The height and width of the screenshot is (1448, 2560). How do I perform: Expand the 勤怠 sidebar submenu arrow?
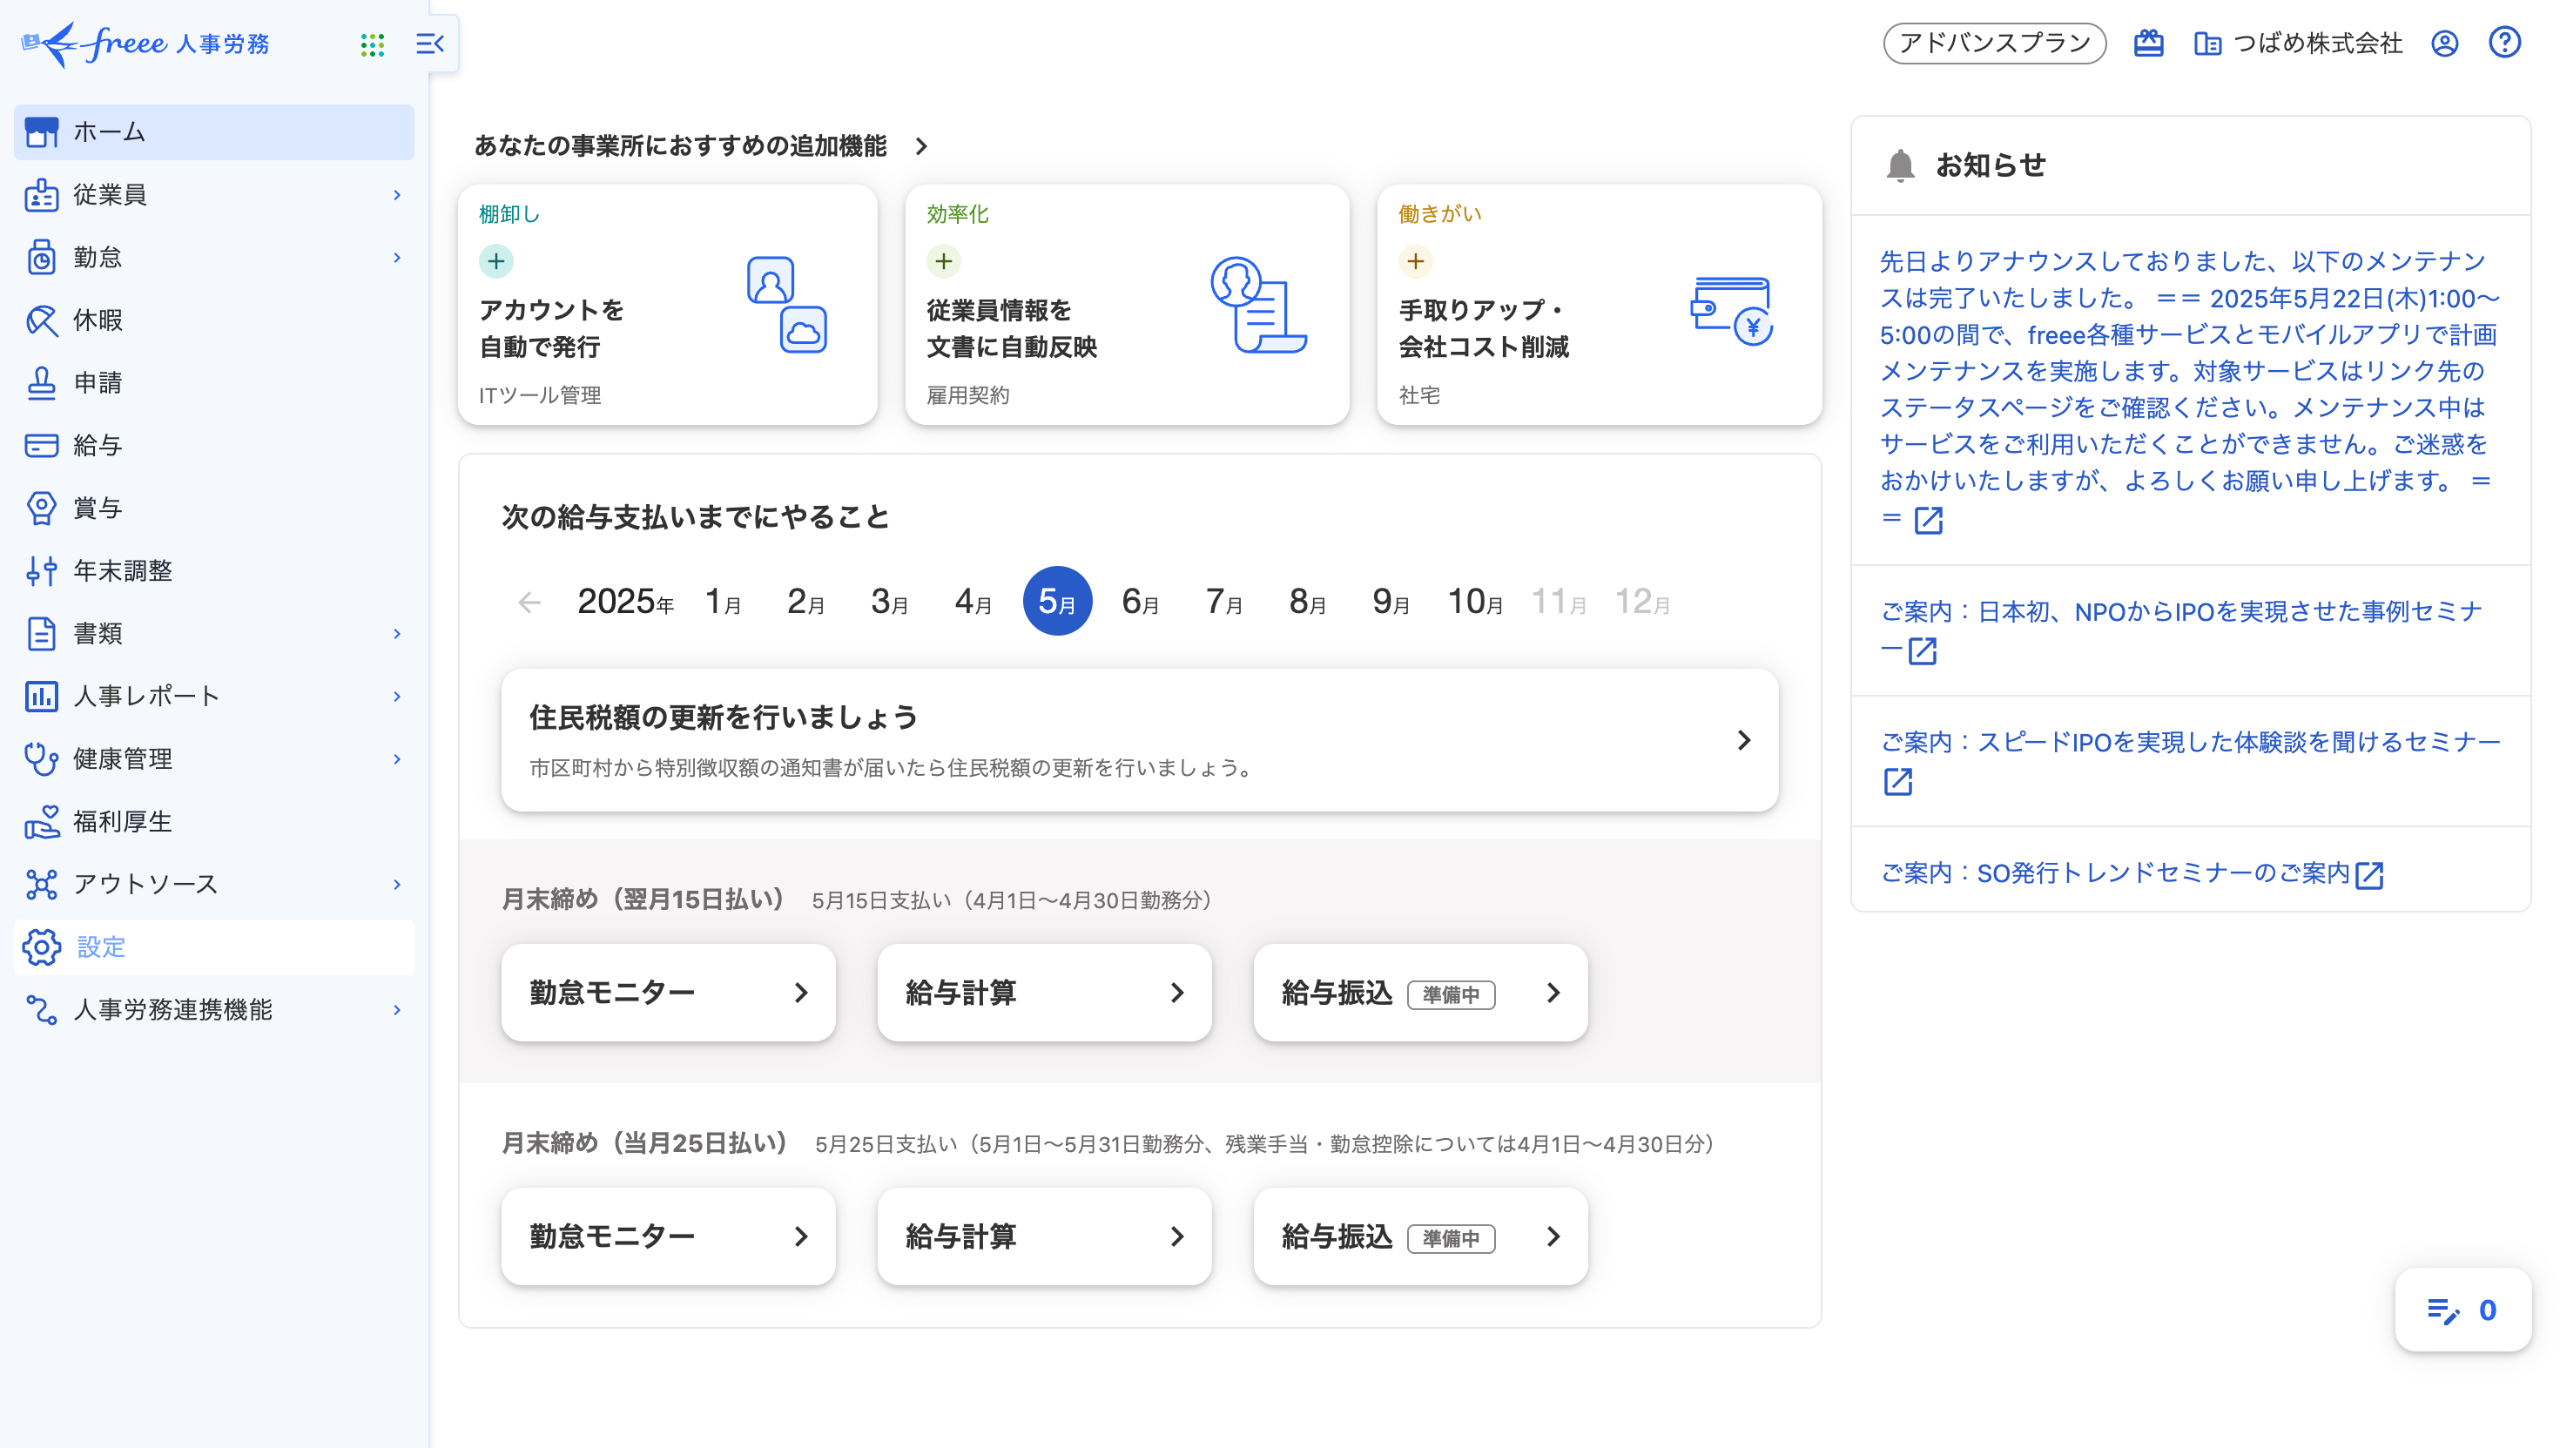point(397,258)
